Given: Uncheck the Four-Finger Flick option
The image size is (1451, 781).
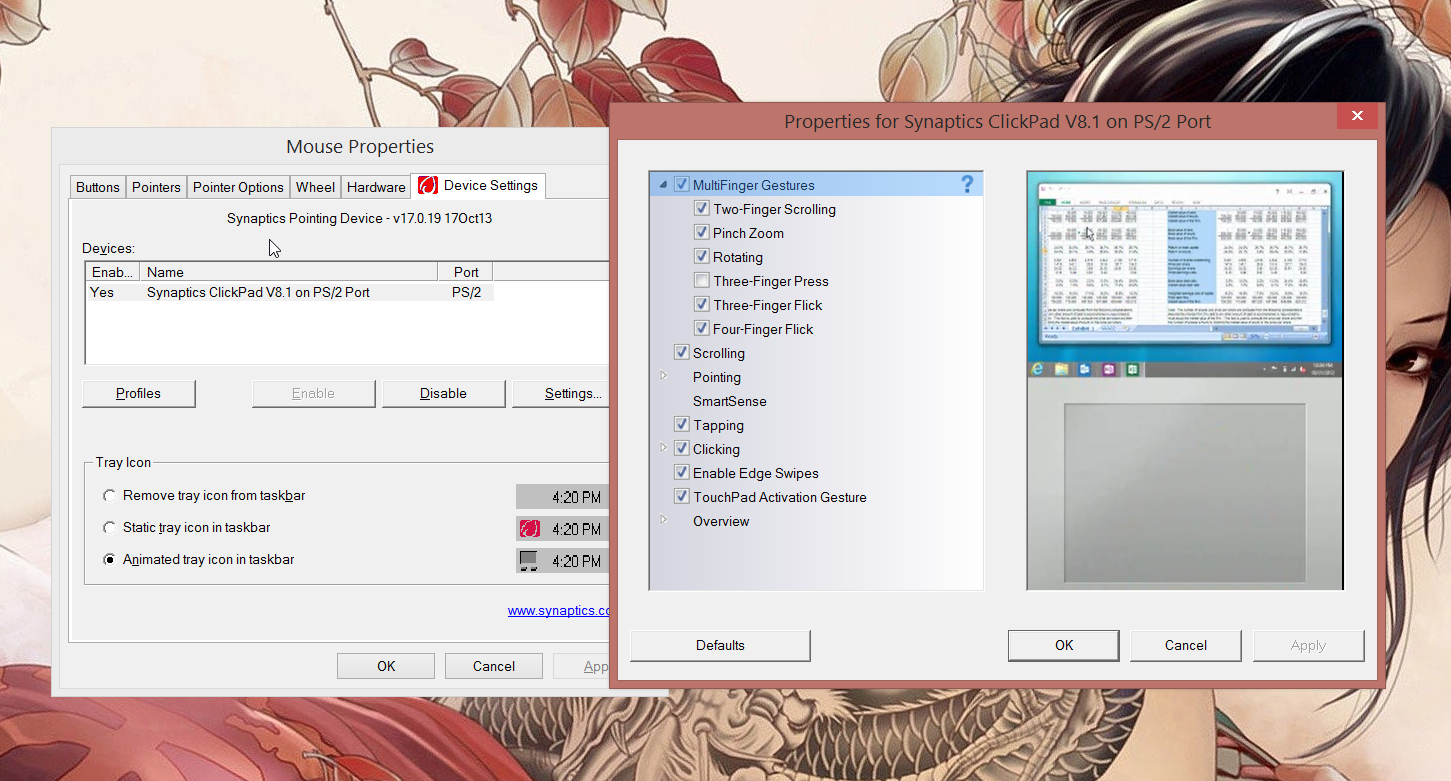Looking at the screenshot, I should [x=702, y=329].
